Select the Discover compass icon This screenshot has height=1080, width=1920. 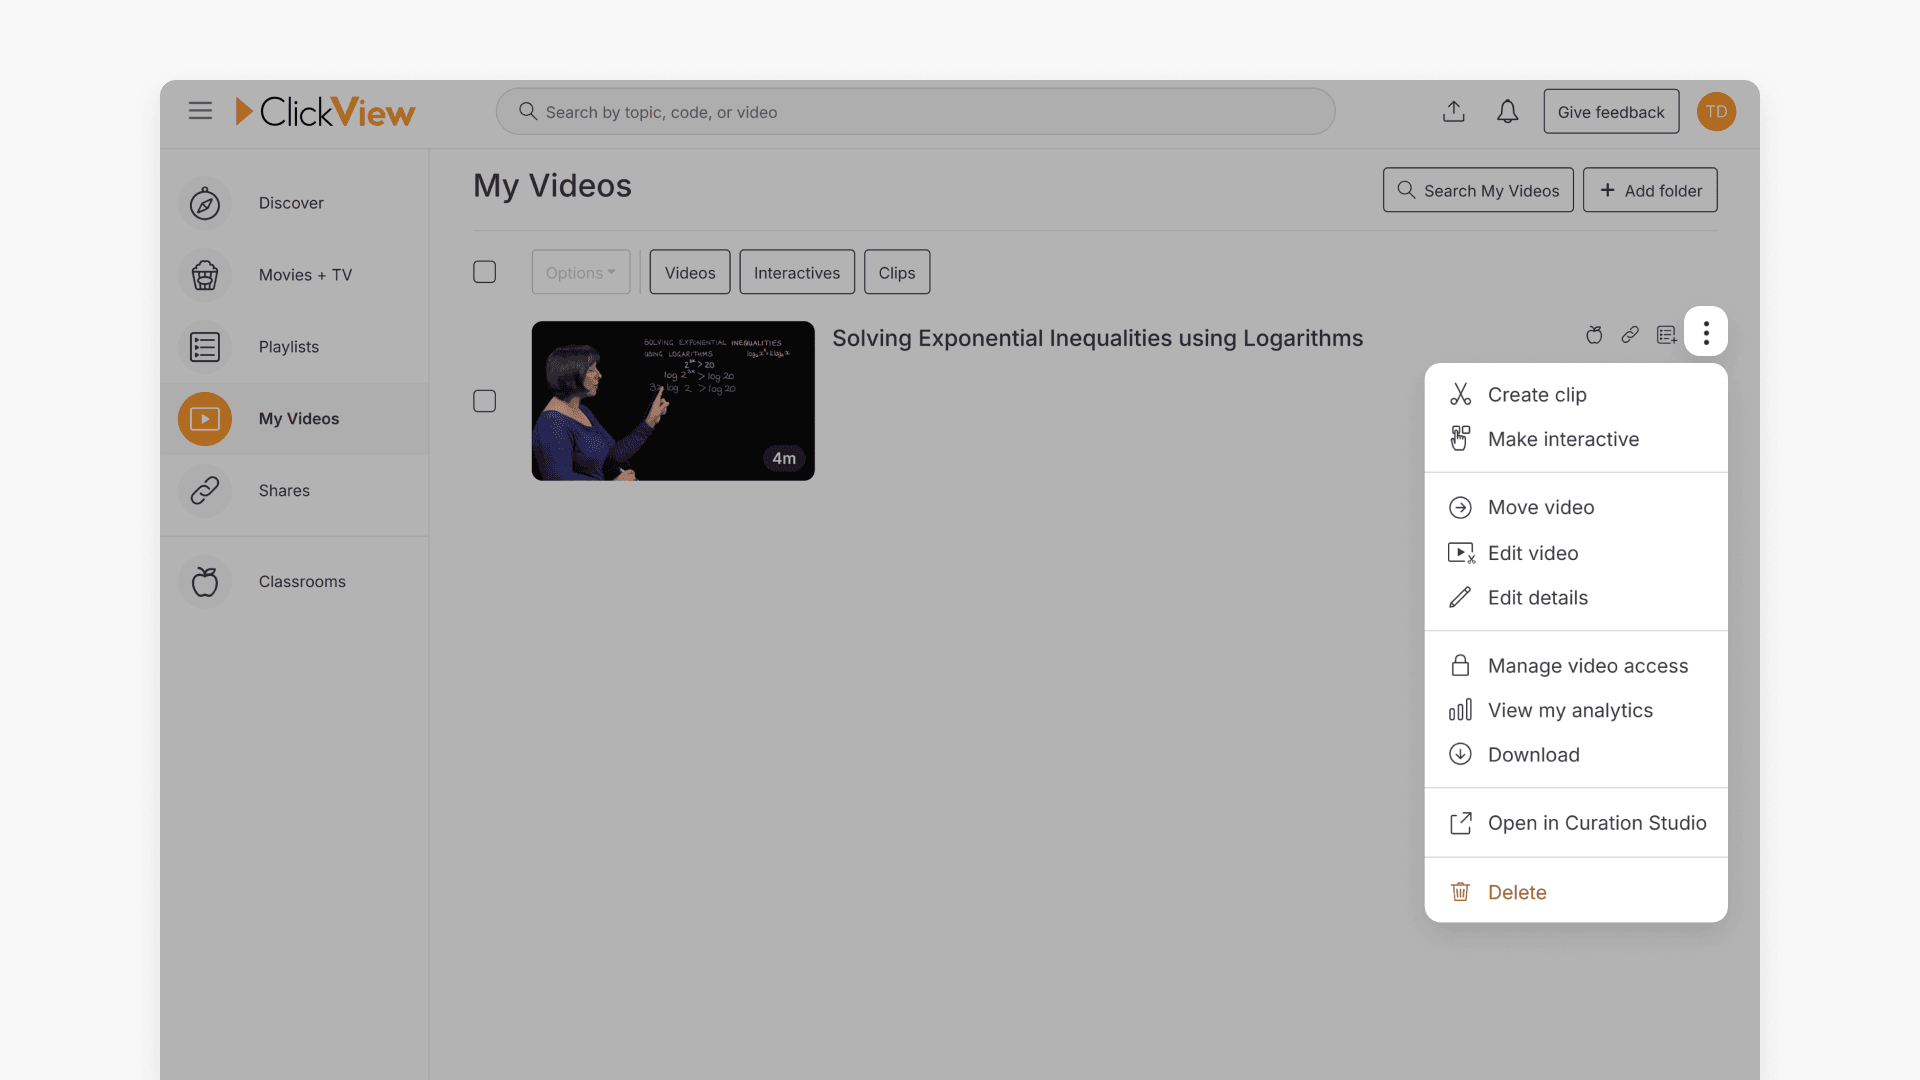point(204,203)
